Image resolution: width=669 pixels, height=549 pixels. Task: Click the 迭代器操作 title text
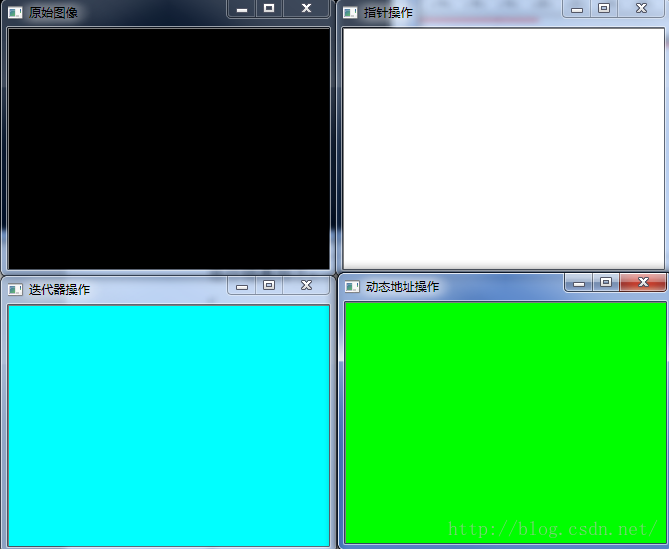59,290
